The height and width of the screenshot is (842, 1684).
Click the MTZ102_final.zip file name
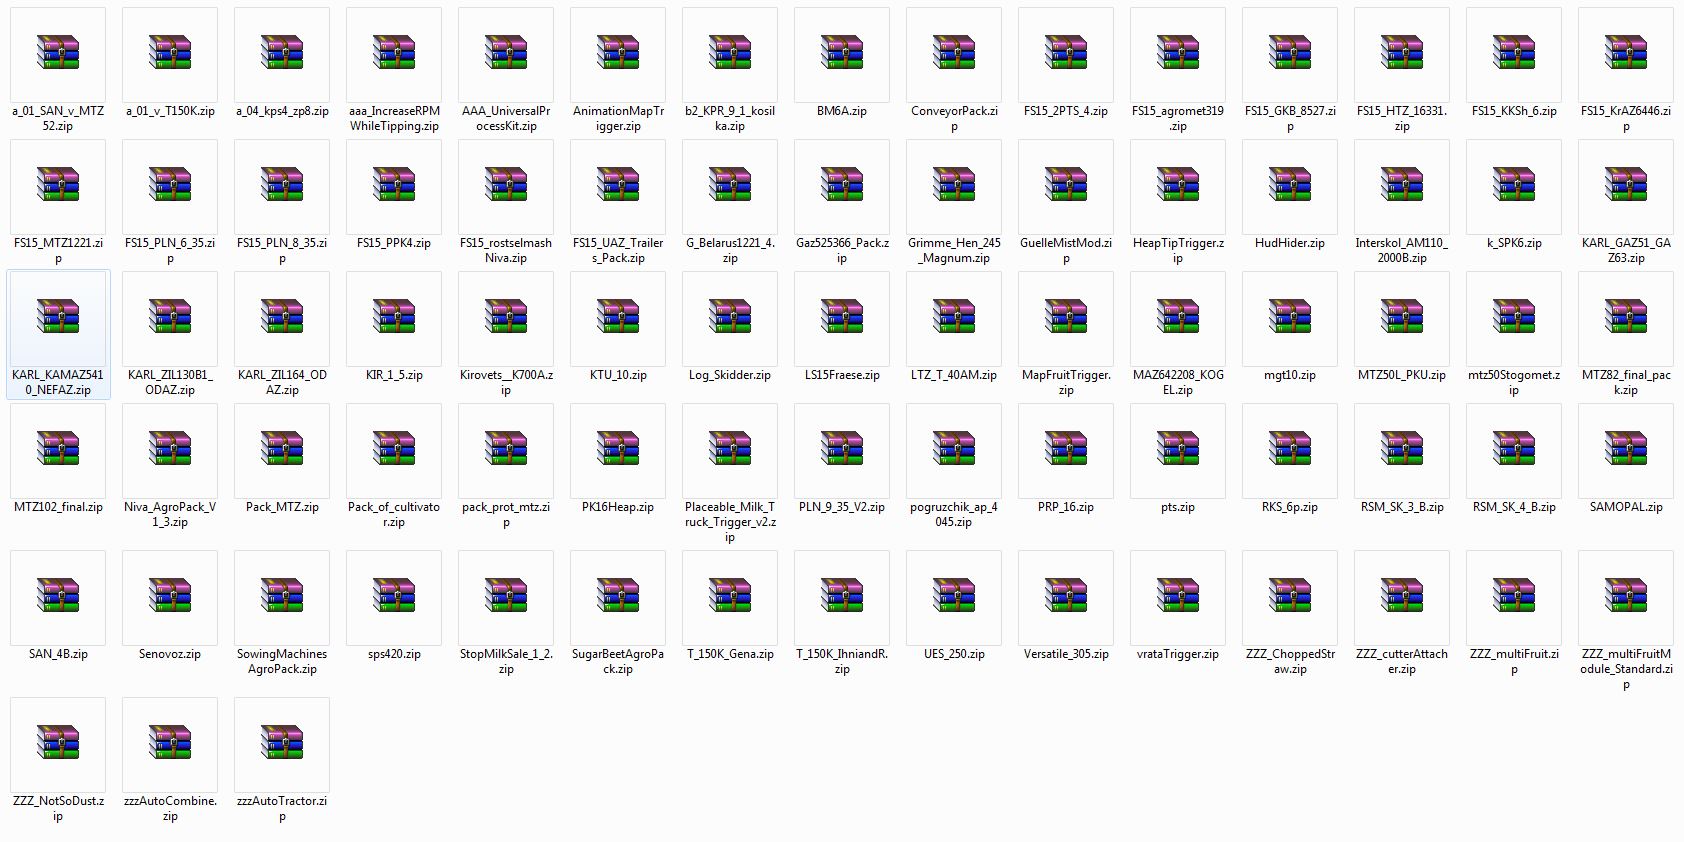tap(58, 507)
